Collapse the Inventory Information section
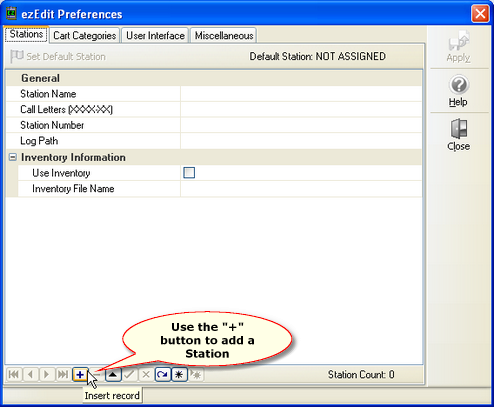Screen dimensions: 494x407 [x=13, y=157]
